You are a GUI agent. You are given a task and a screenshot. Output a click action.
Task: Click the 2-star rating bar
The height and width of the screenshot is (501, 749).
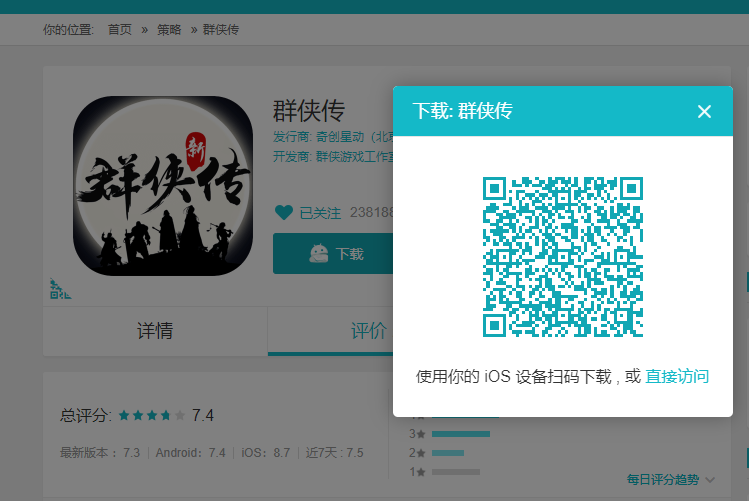coord(447,453)
